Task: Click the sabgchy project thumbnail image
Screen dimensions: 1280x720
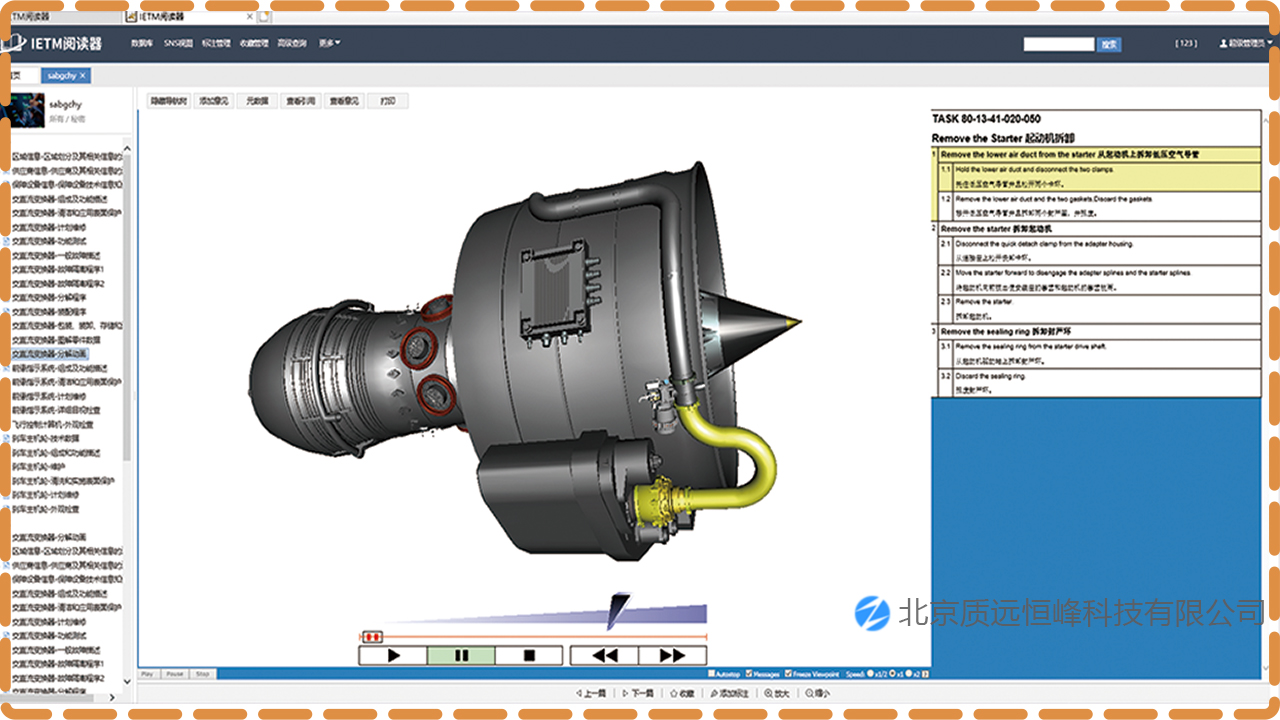Action: coord(27,110)
